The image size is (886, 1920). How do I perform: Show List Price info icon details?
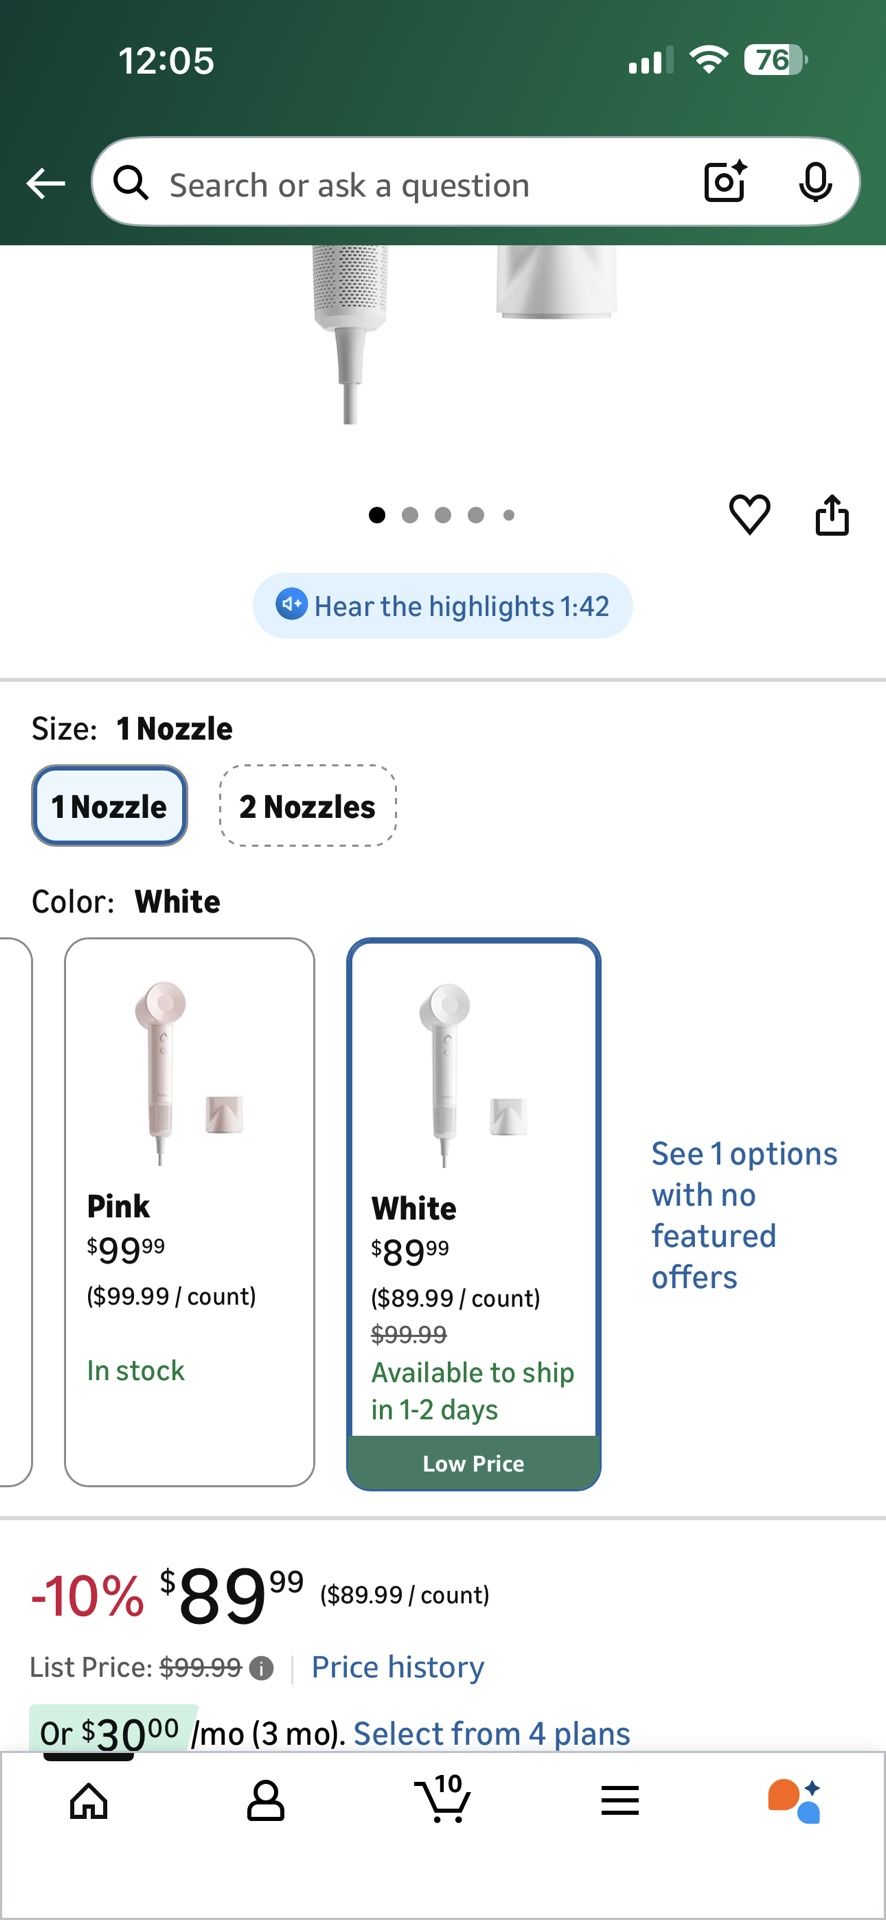coord(262,1668)
